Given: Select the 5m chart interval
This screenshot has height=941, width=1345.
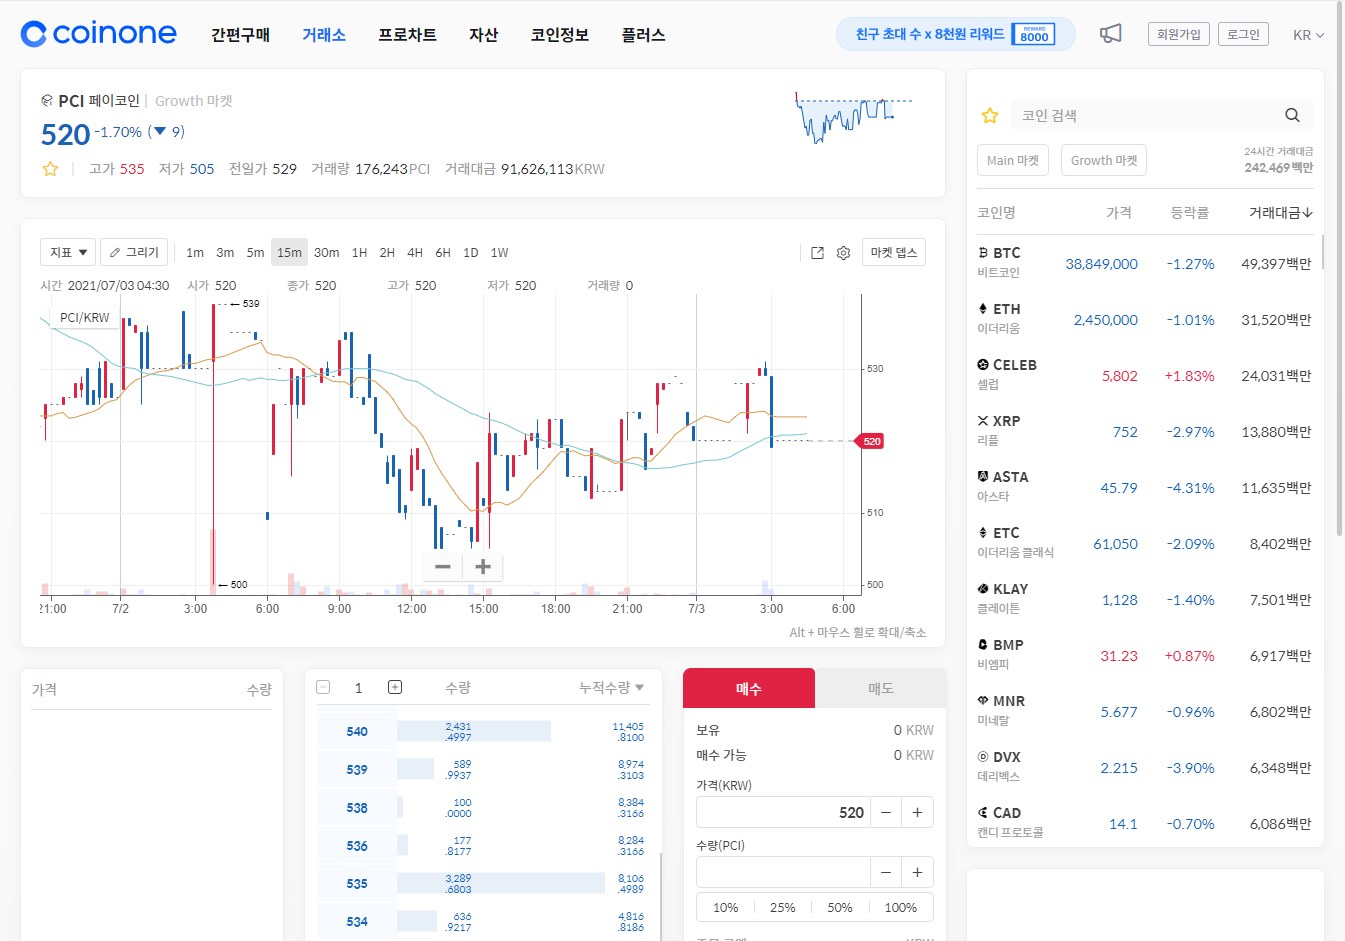Looking at the screenshot, I should pyautogui.click(x=256, y=253).
